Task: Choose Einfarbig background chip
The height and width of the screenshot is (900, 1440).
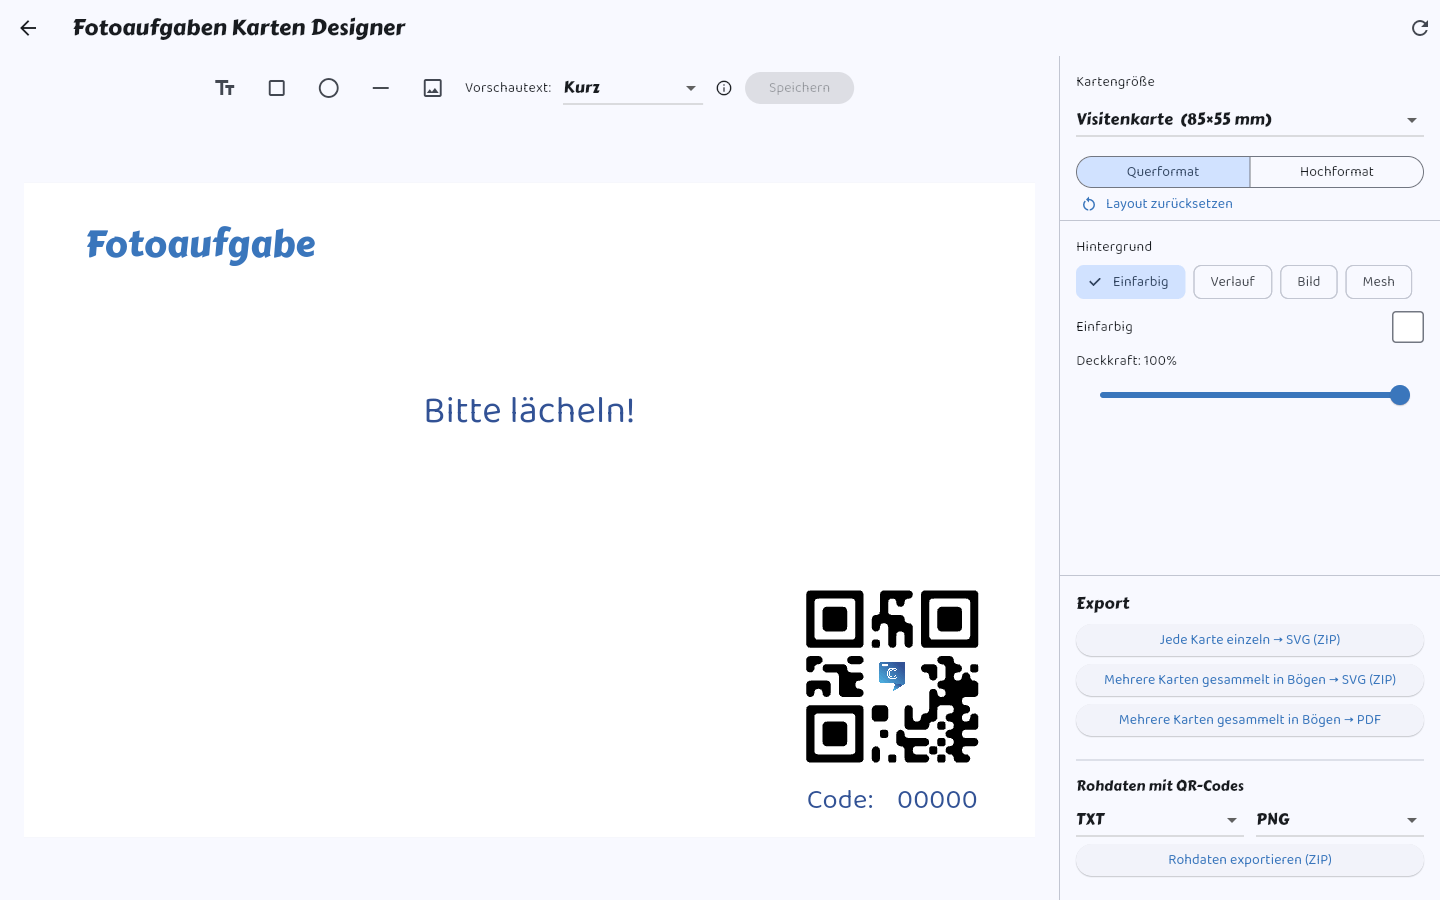Action: [1130, 282]
